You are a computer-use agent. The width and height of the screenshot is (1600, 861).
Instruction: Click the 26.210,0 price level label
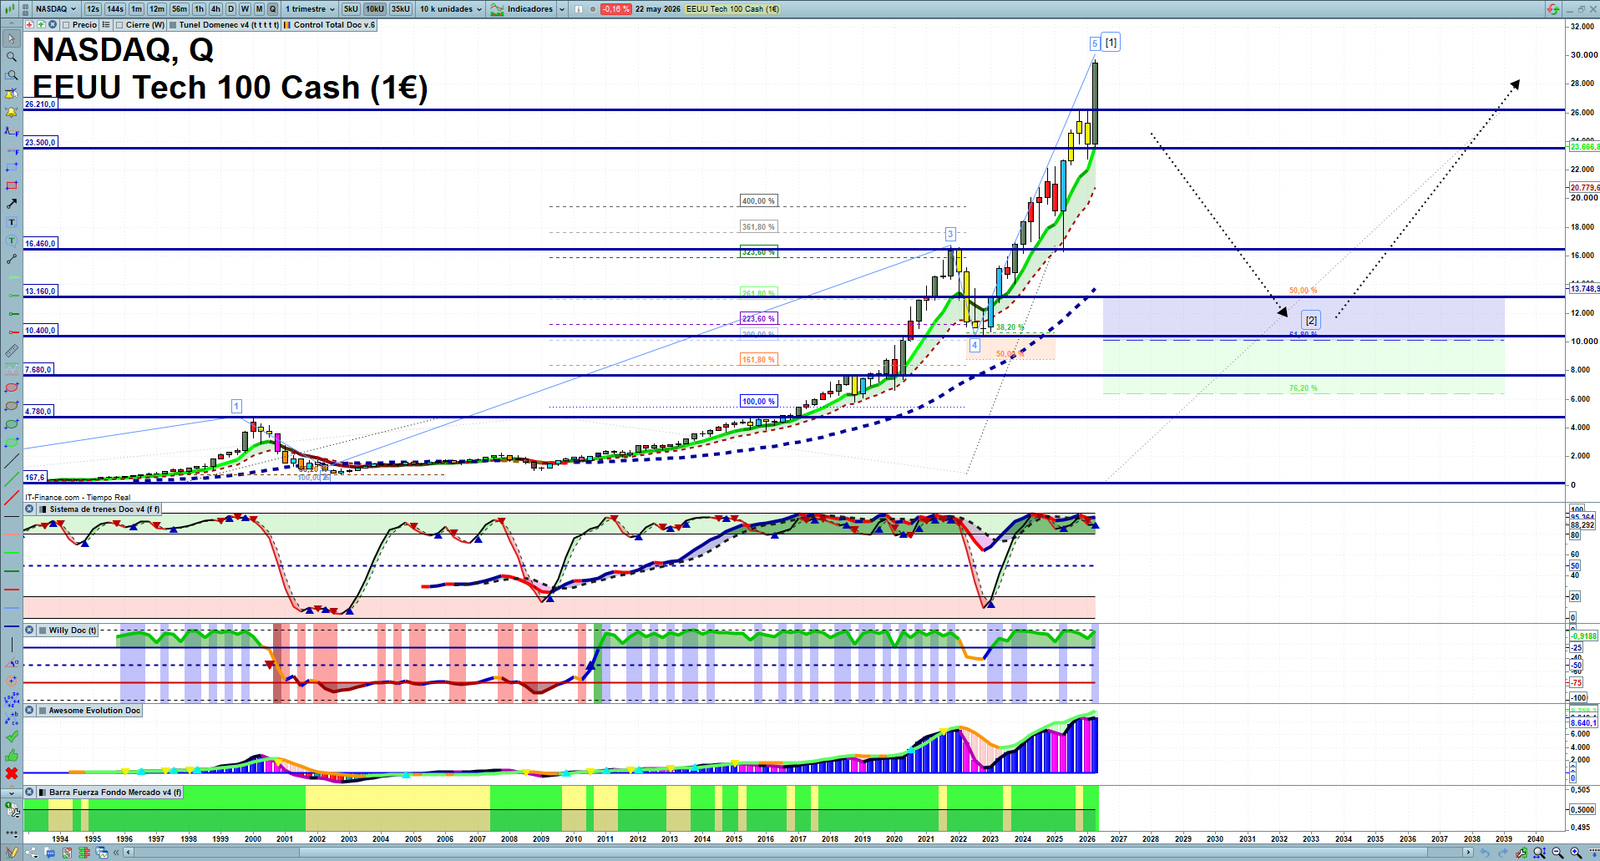coord(40,104)
